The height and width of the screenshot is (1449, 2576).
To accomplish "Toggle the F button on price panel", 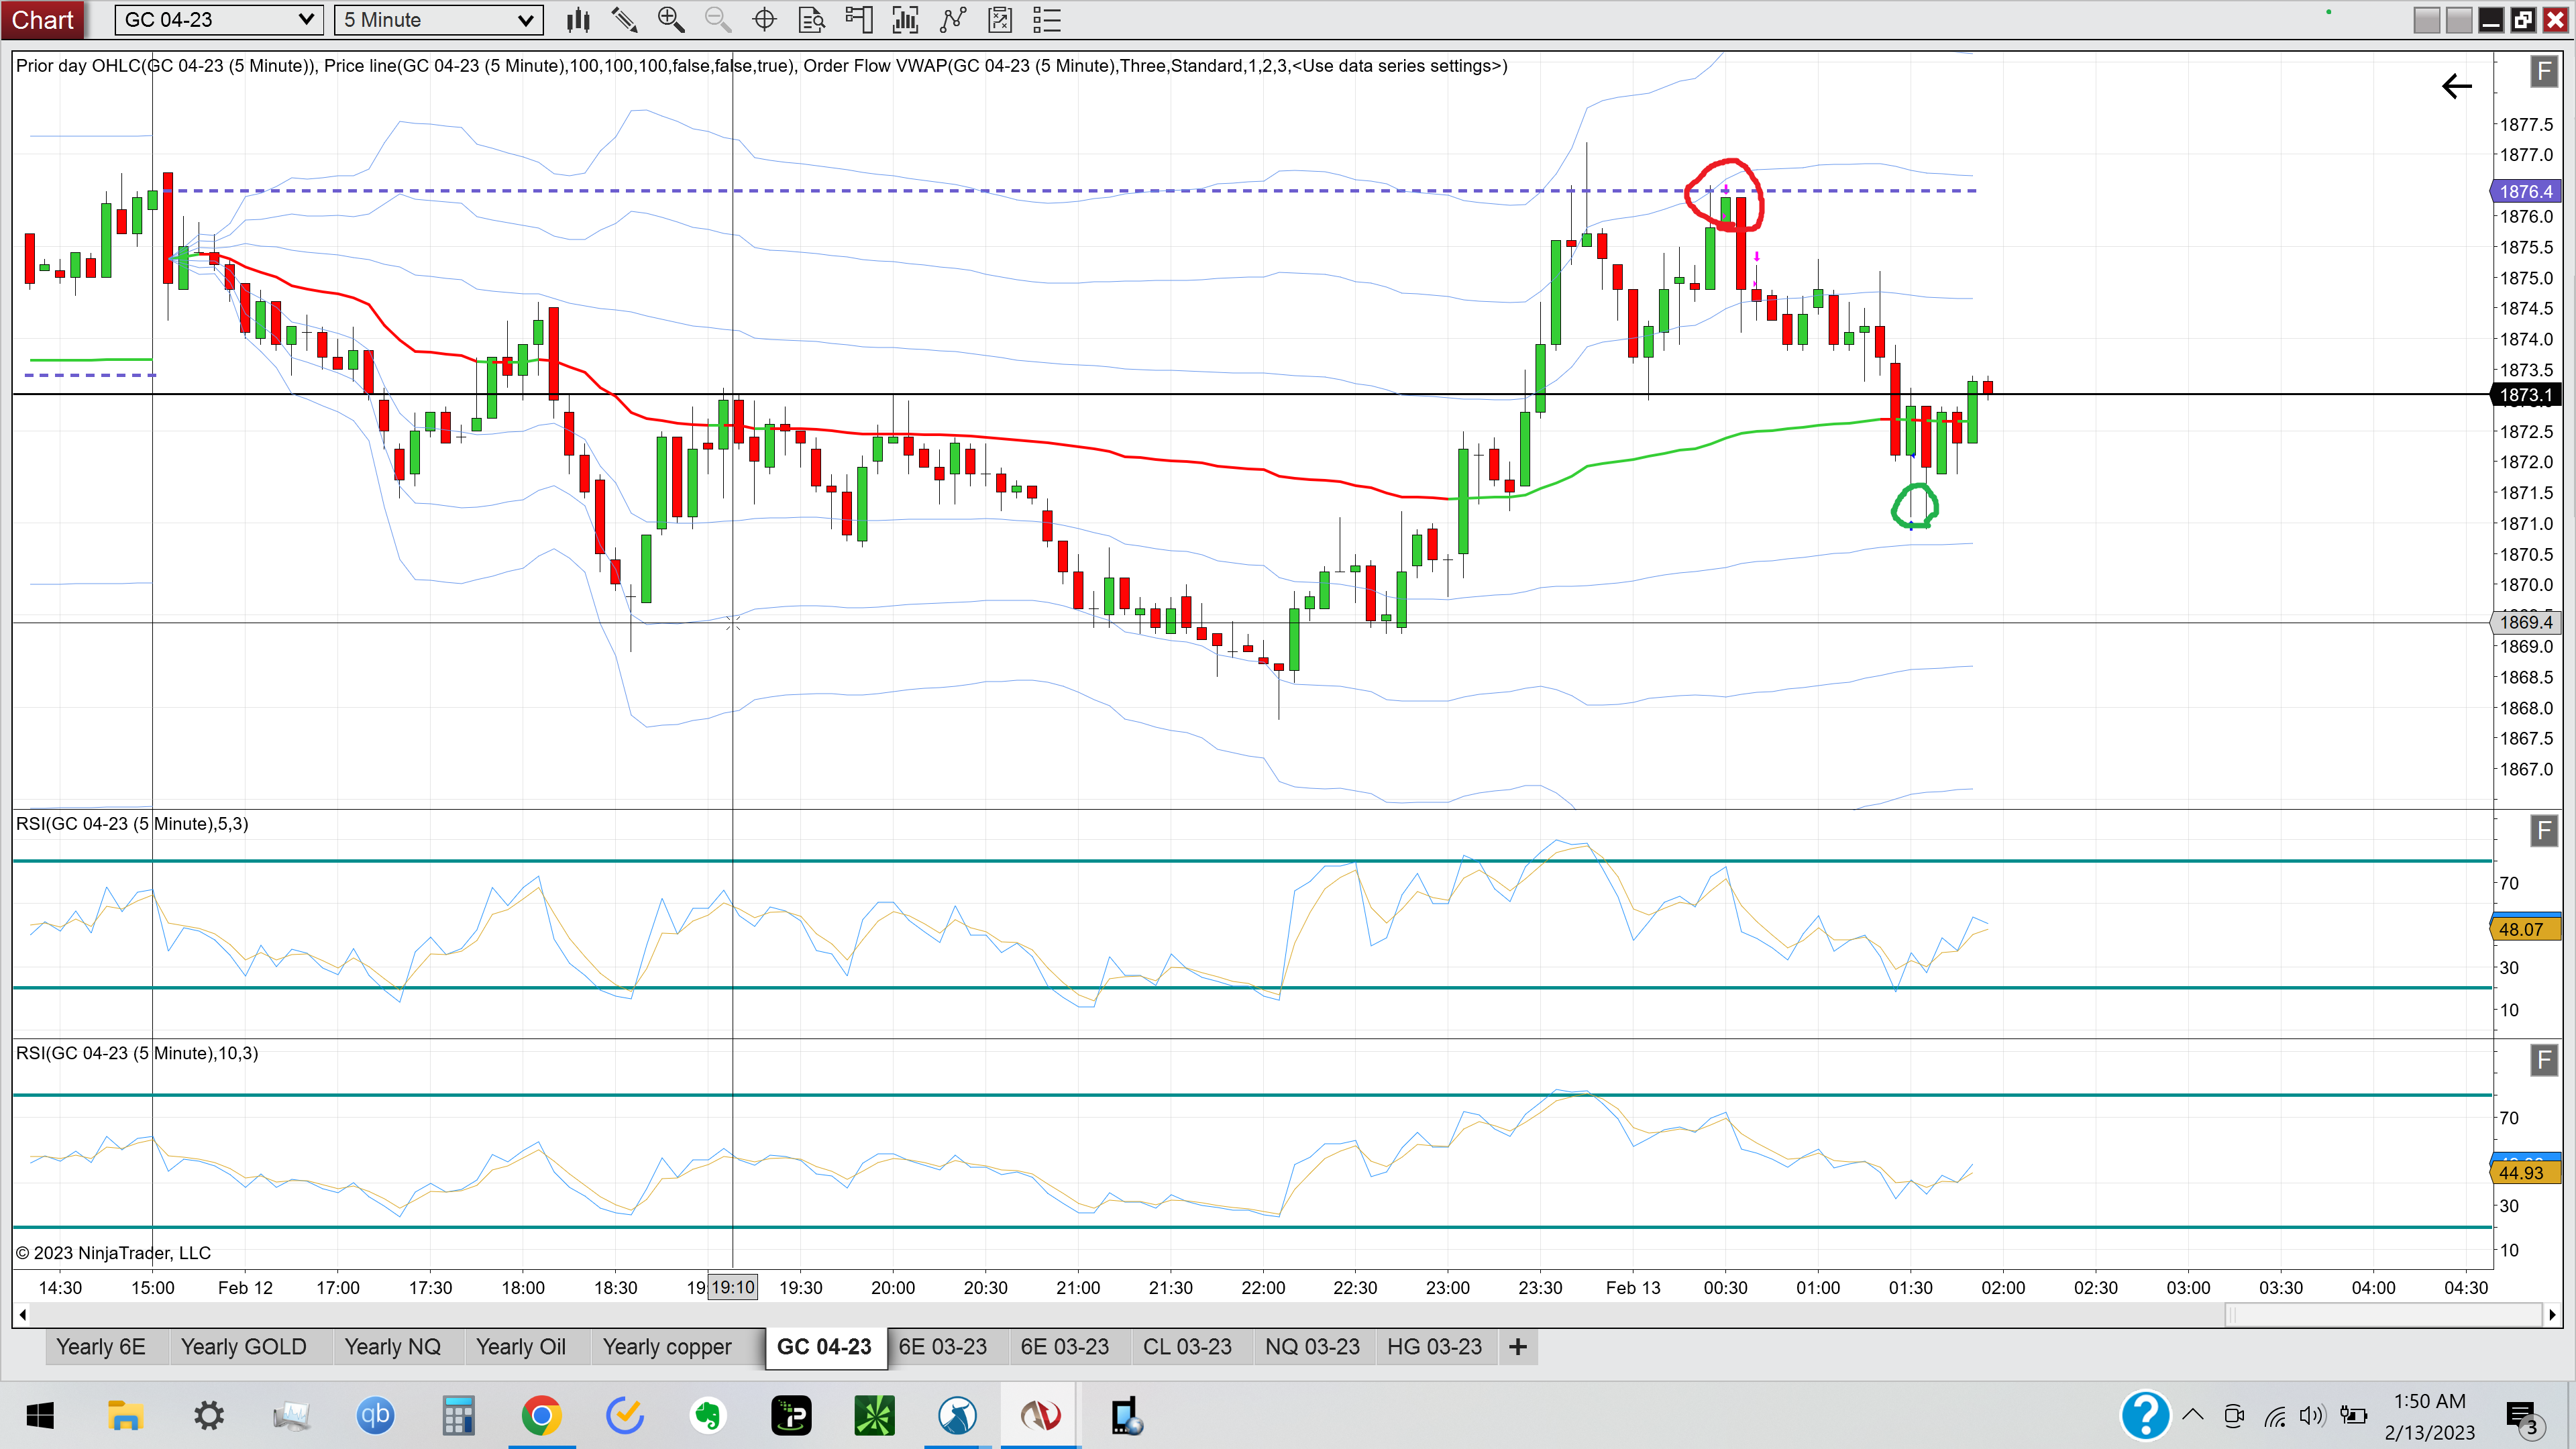I will coord(2544,72).
